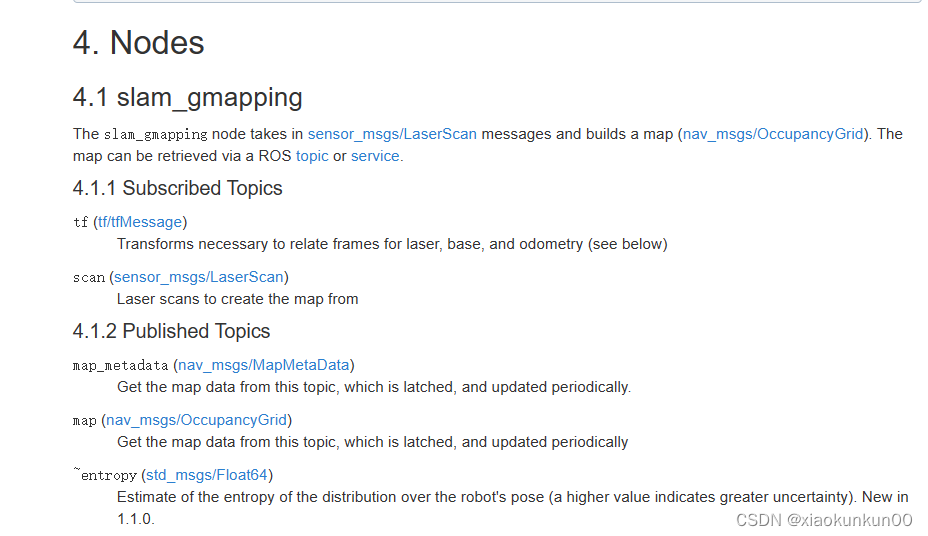Follow the ROS 'topic' link
928x536 pixels.
[312, 156]
